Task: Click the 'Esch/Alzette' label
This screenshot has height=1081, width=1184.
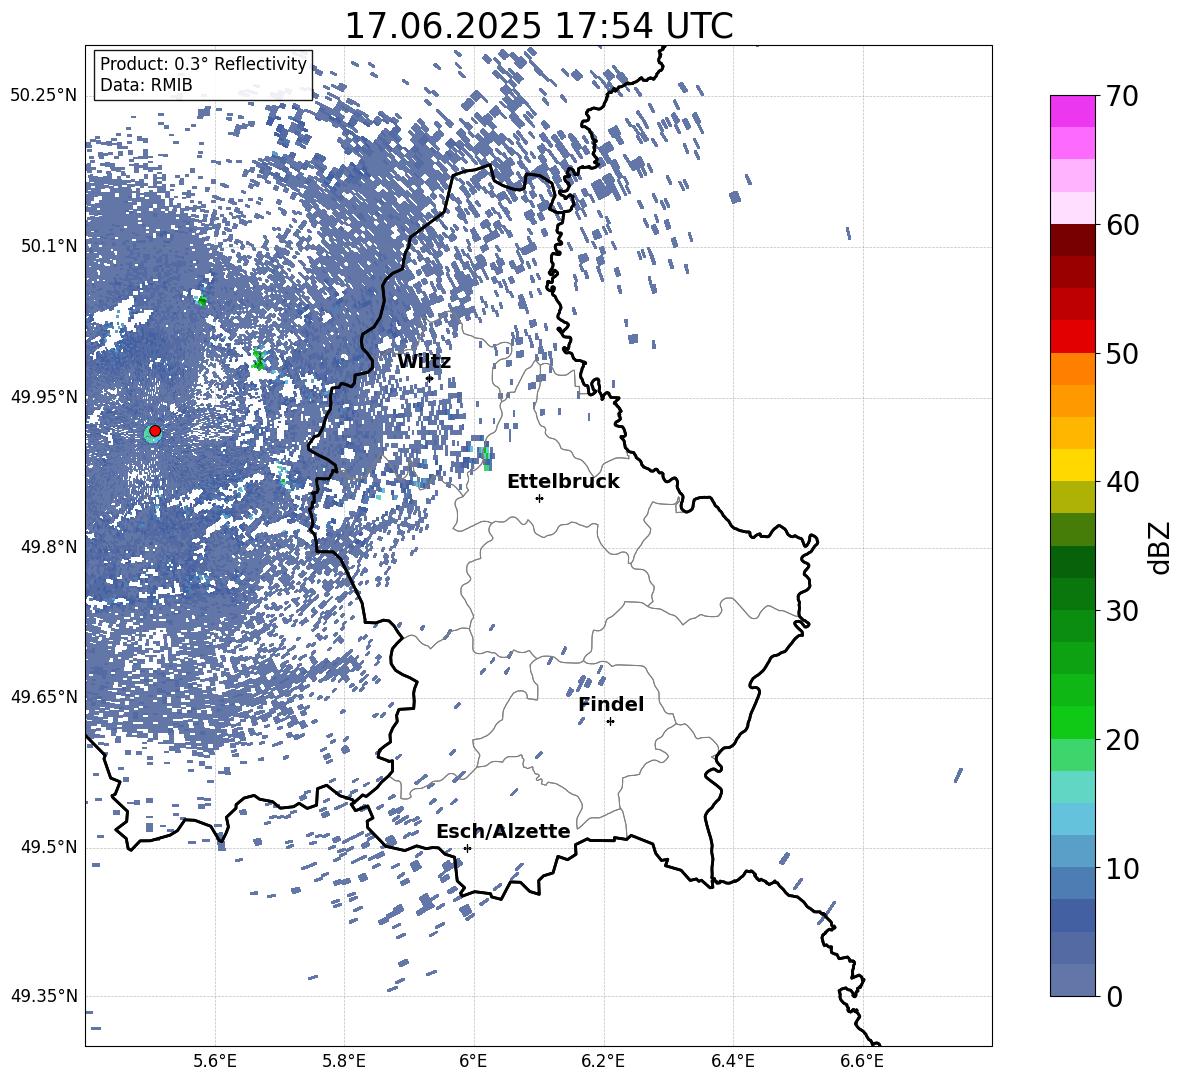Action: click(x=503, y=832)
